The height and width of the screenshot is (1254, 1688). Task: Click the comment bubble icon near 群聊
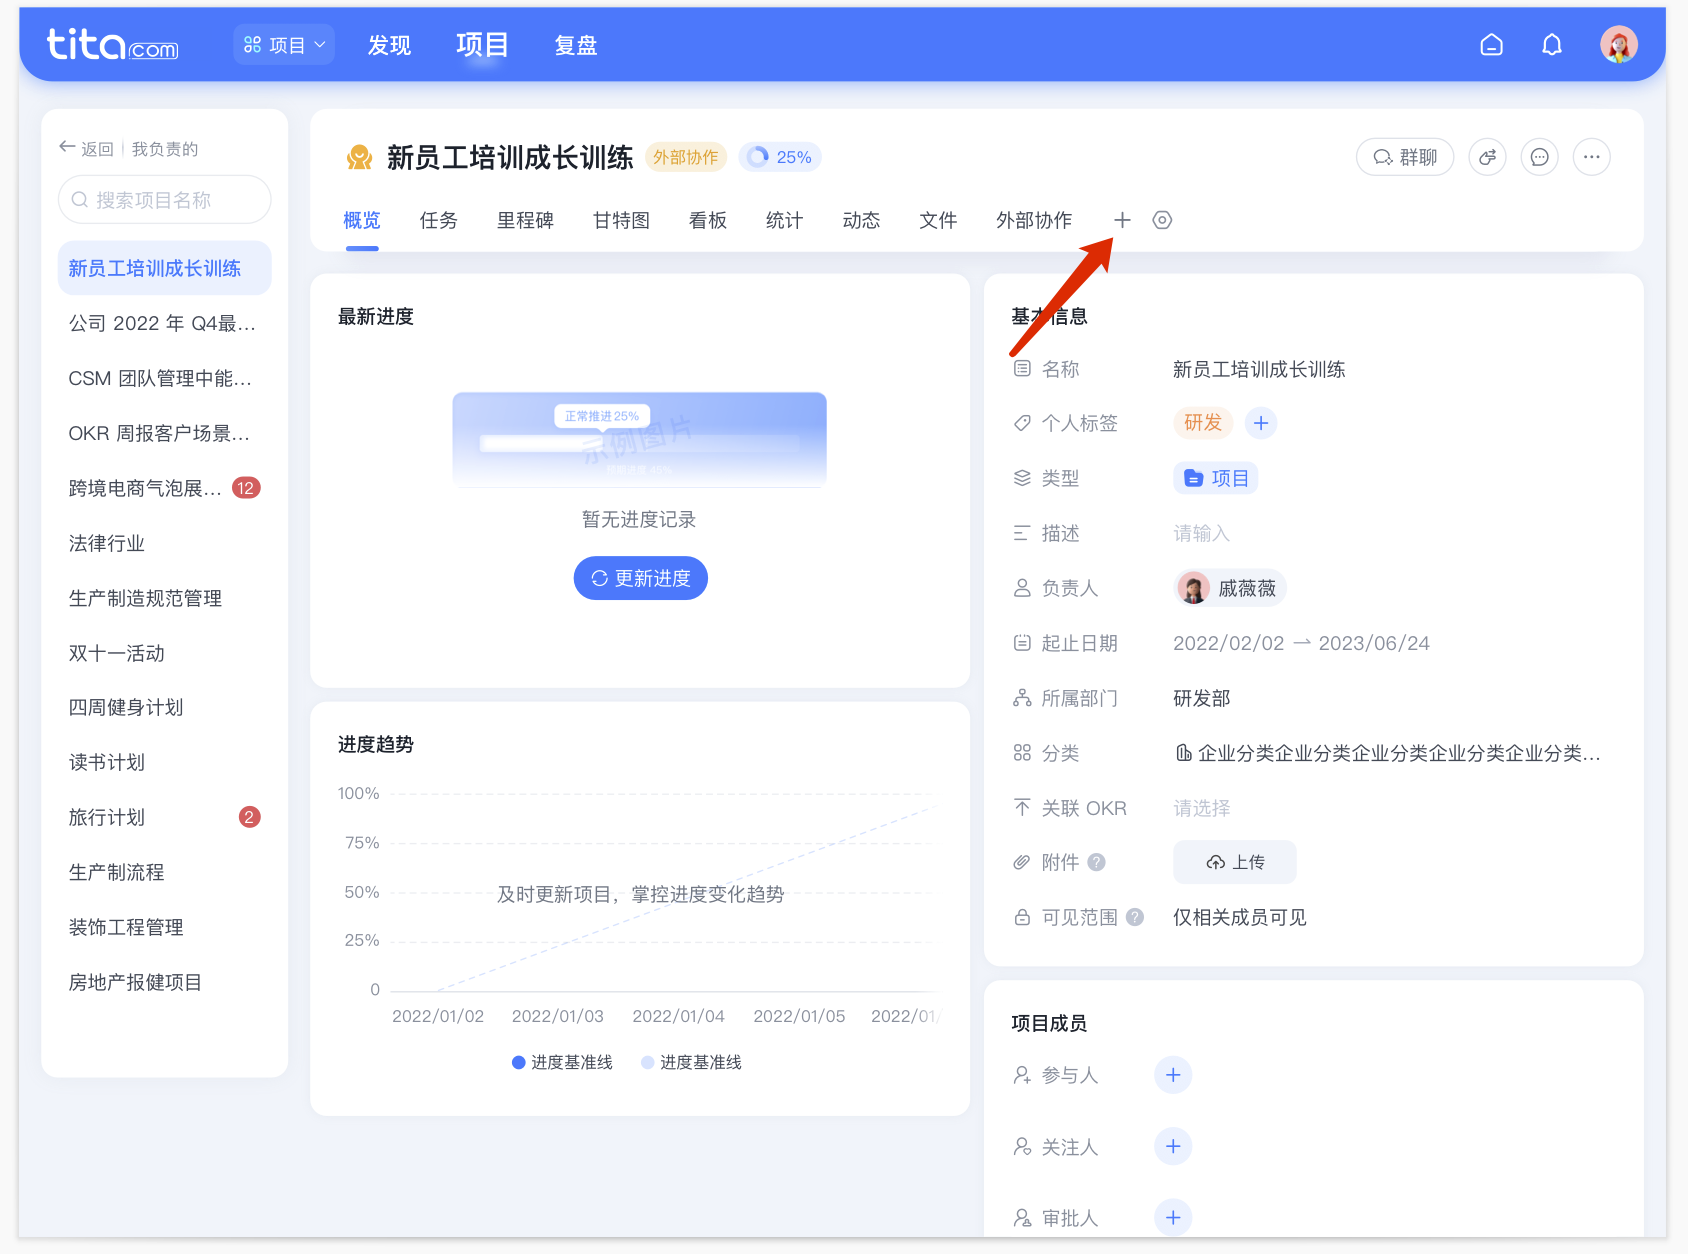(1539, 157)
